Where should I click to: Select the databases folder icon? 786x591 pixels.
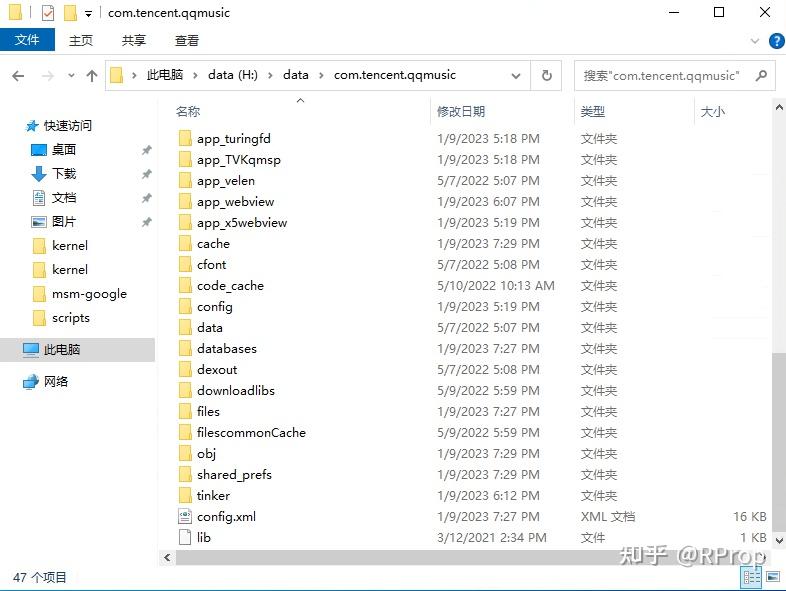click(x=185, y=348)
